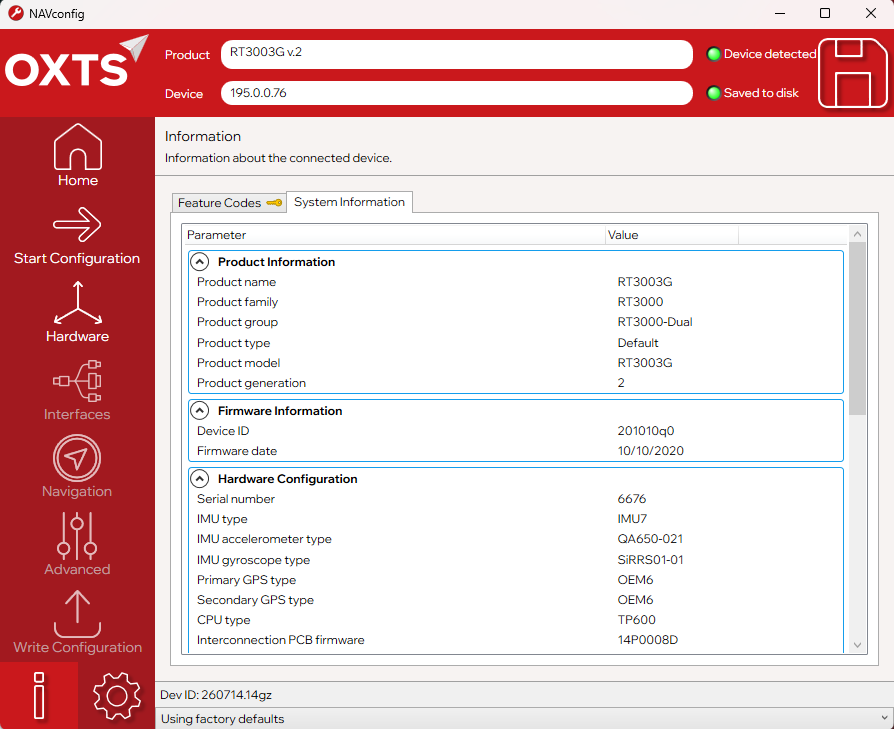Click the Saved to disk green indicator
This screenshot has height=729, width=894.
click(713, 93)
